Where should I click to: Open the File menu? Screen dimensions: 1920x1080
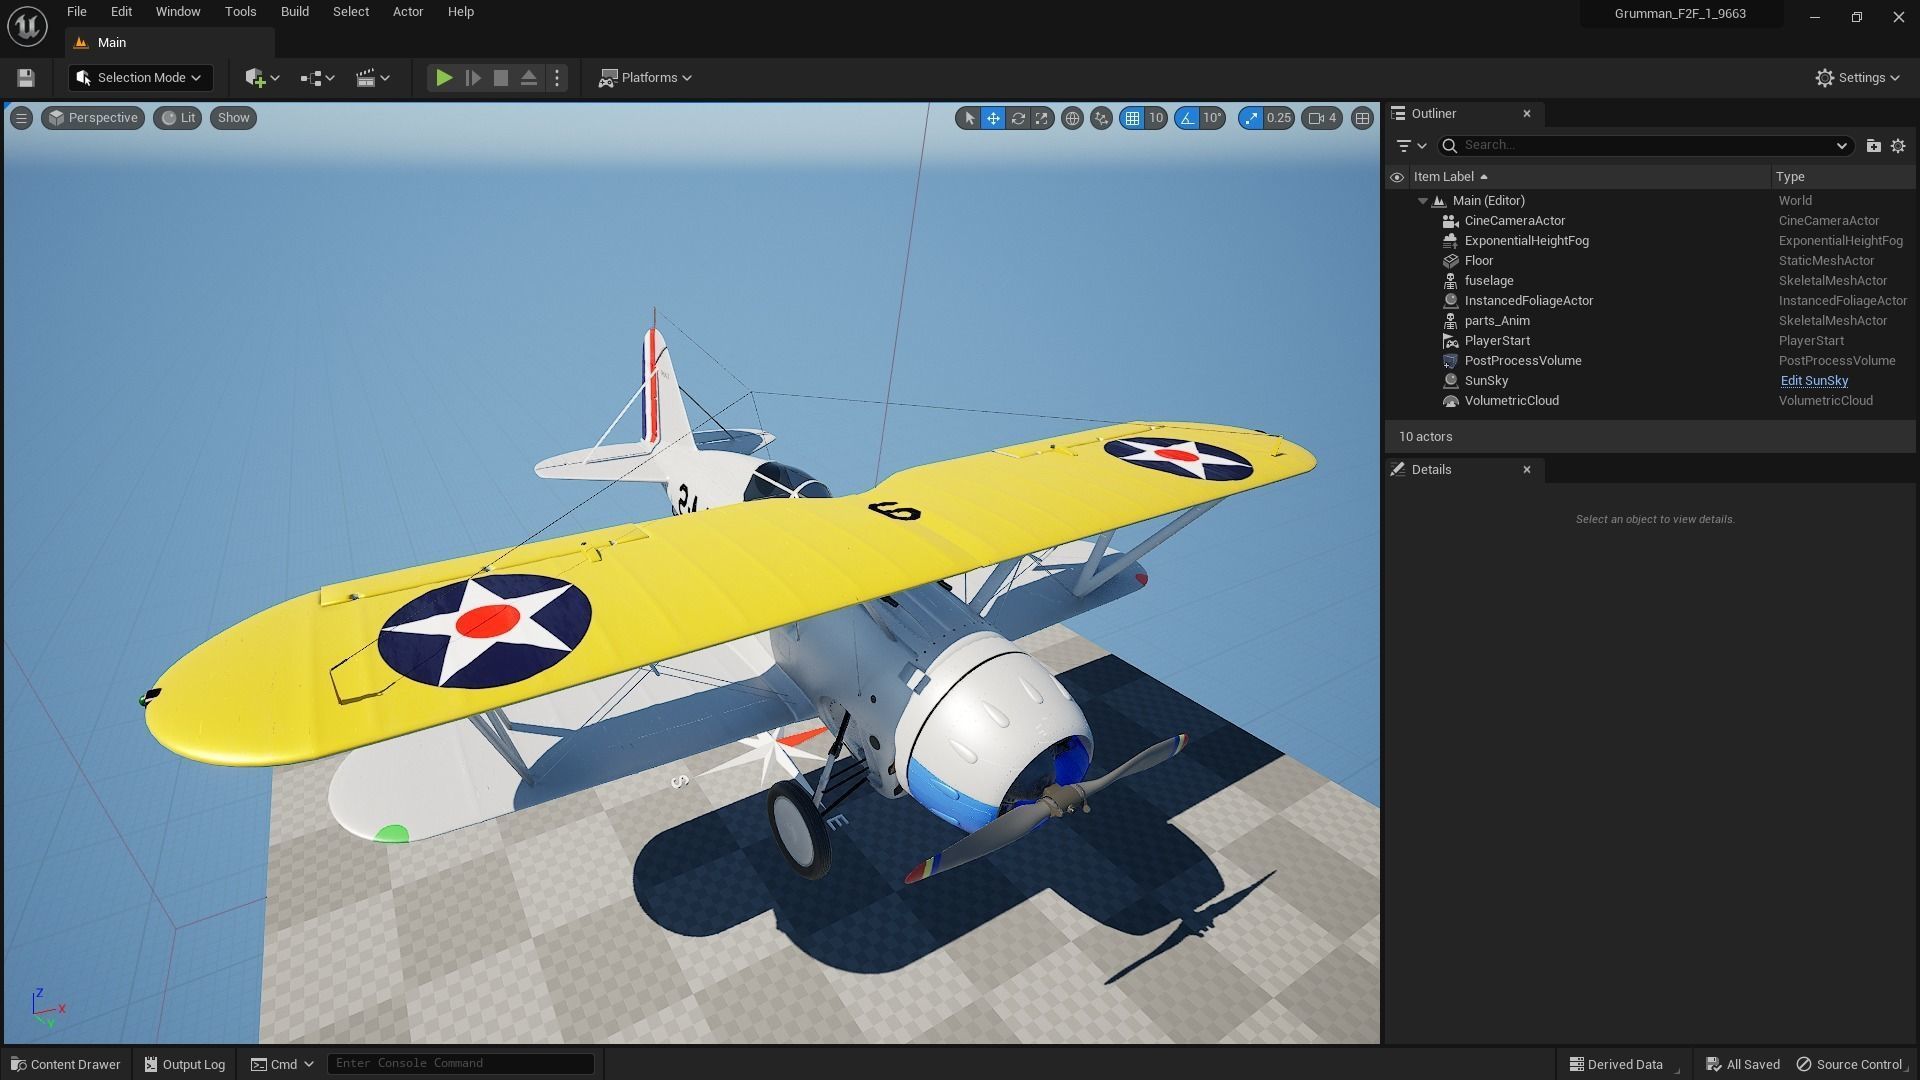(77, 12)
